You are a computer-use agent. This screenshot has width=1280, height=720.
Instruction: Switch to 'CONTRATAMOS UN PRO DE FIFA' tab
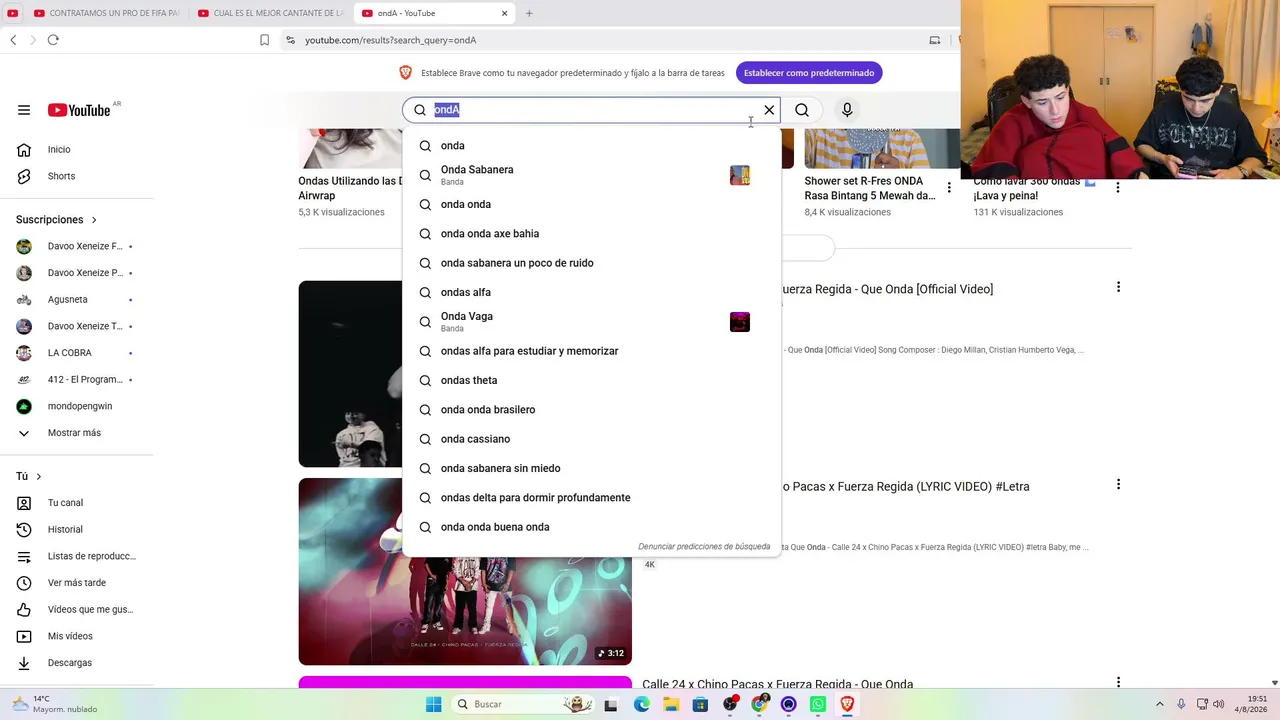105,13
